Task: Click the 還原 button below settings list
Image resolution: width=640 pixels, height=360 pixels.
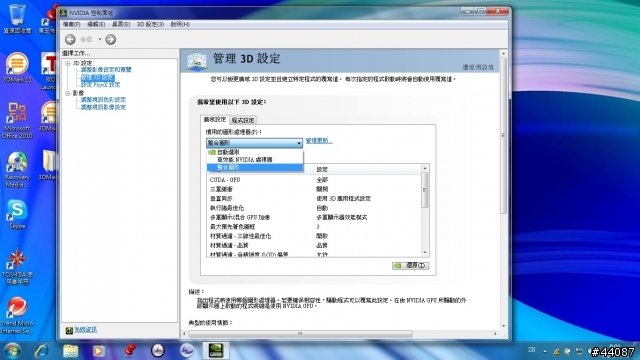Action: coord(410,266)
